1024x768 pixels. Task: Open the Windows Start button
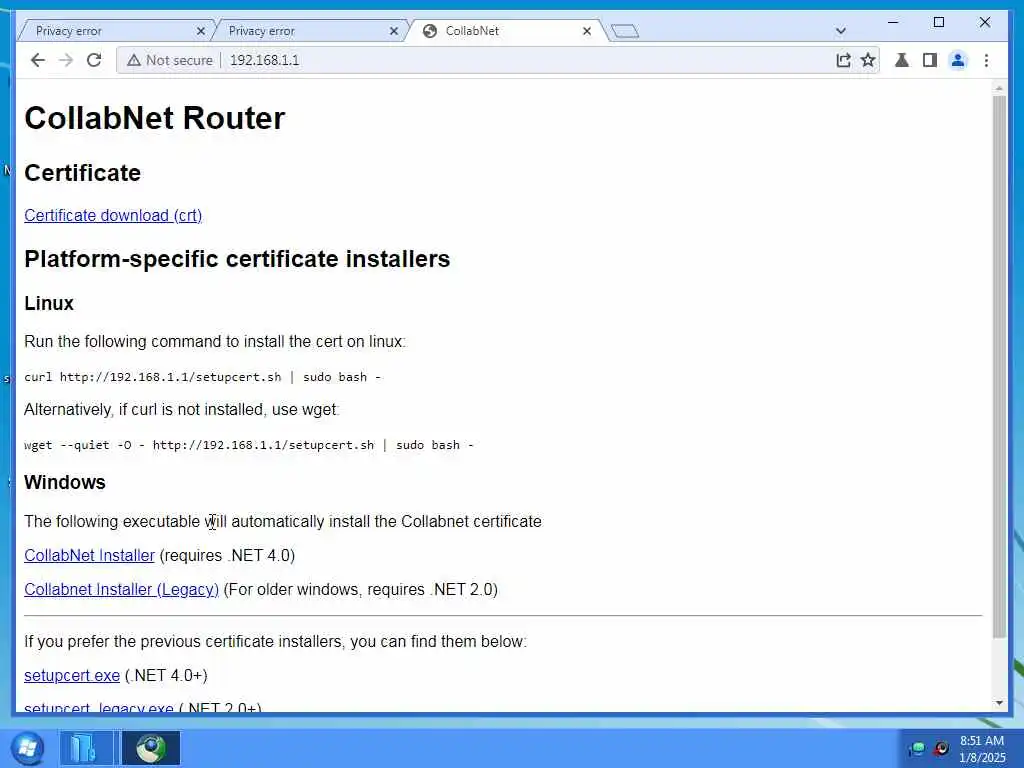pyautogui.click(x=27, y=748)
